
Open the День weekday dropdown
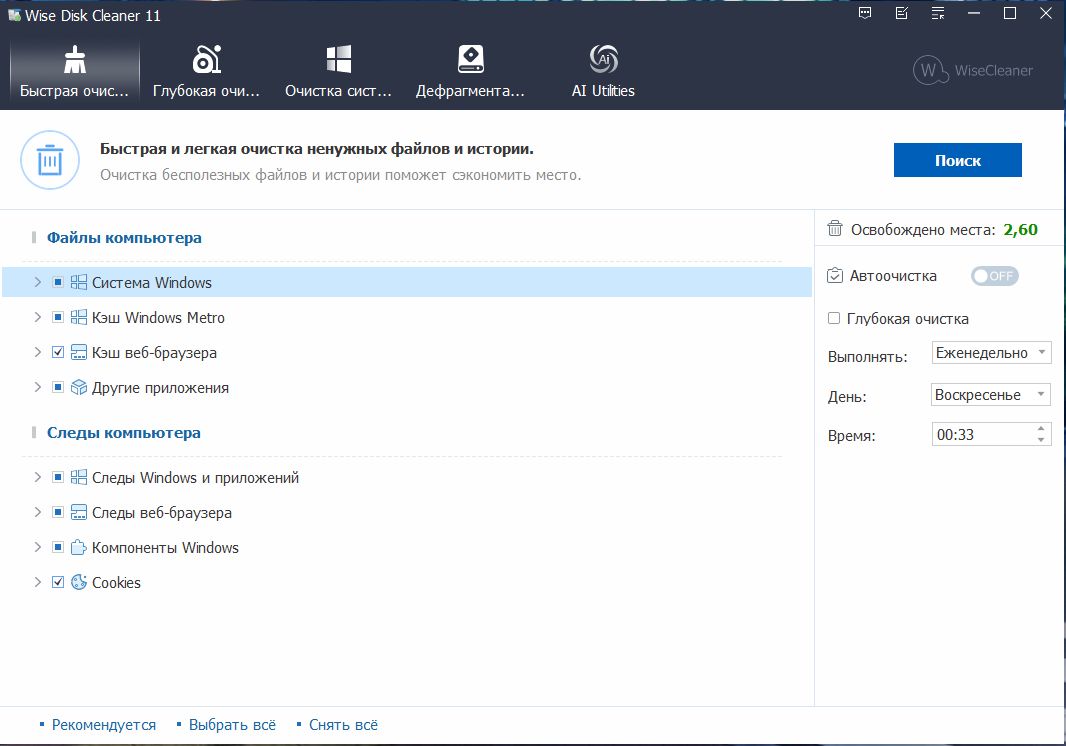pyautogui.click(x=990, y=395)
